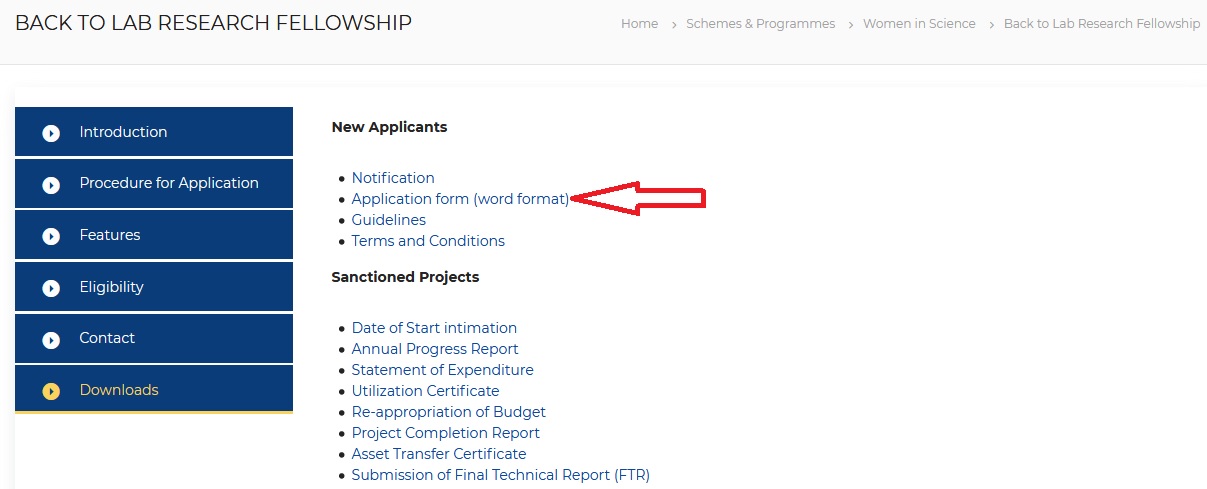Image resolution: width=1207 pixels, height=489 pixels.
Task: Switch to the Eligibility sidebar tab
Action: click(x=111, y=287)
